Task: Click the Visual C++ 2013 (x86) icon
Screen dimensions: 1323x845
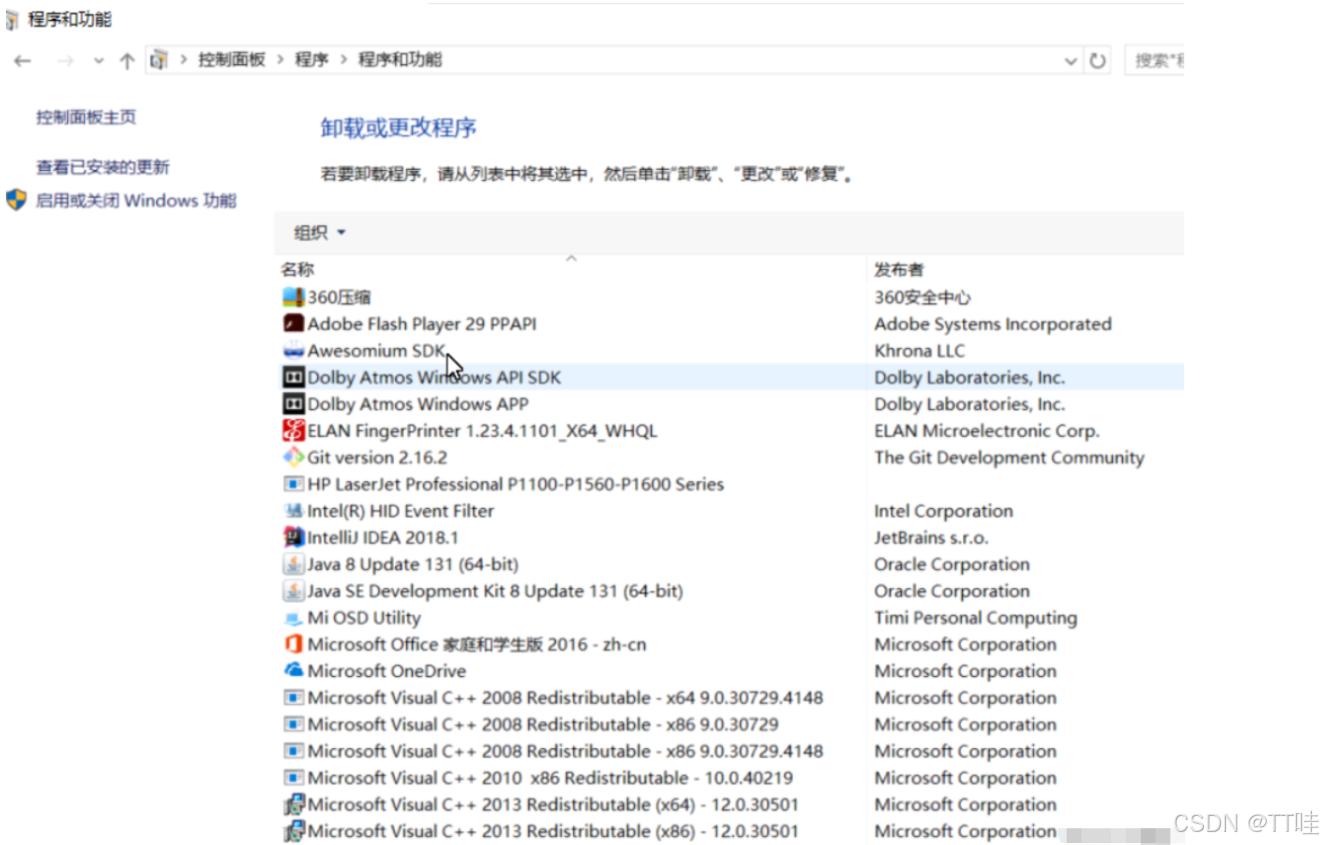Action: pyautogui.click(x=293, y=831)
